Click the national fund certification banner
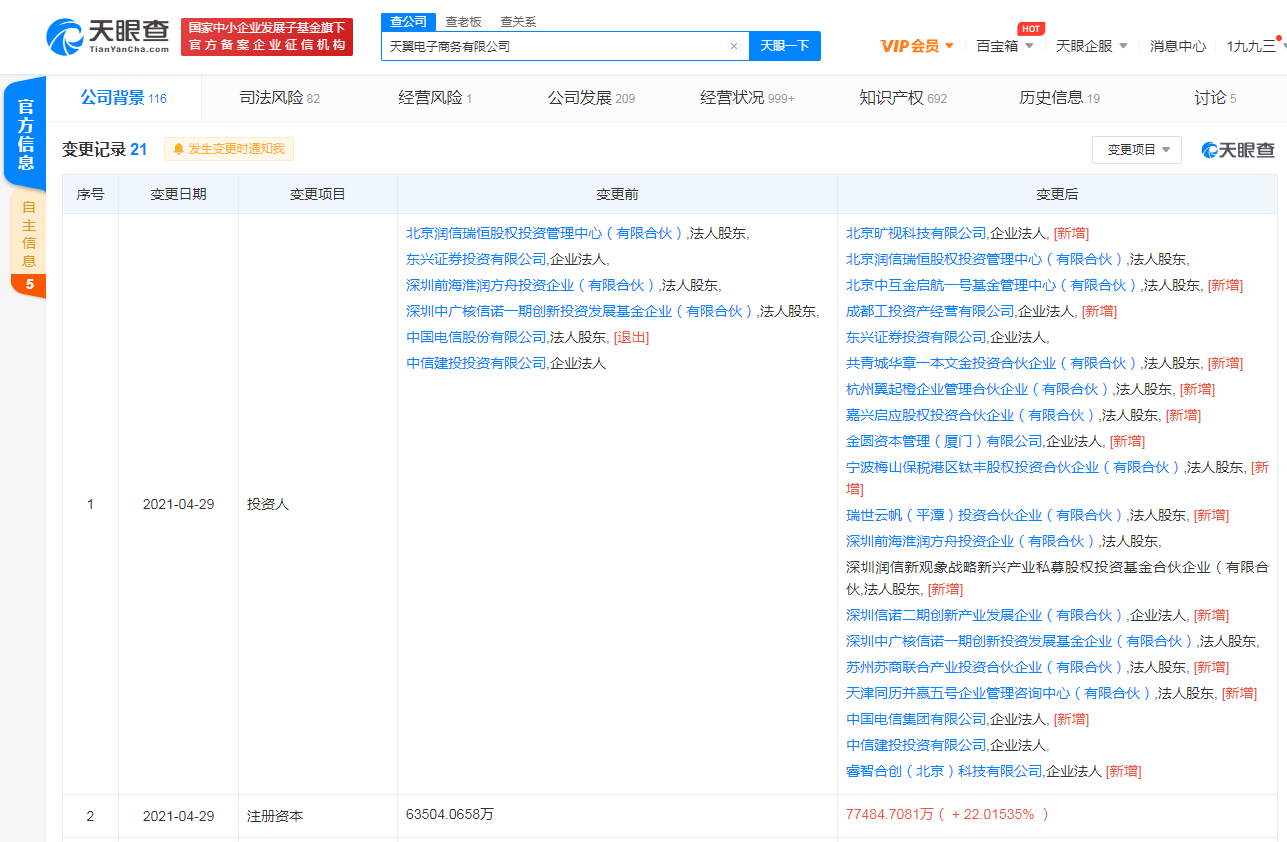 [267, 37]
